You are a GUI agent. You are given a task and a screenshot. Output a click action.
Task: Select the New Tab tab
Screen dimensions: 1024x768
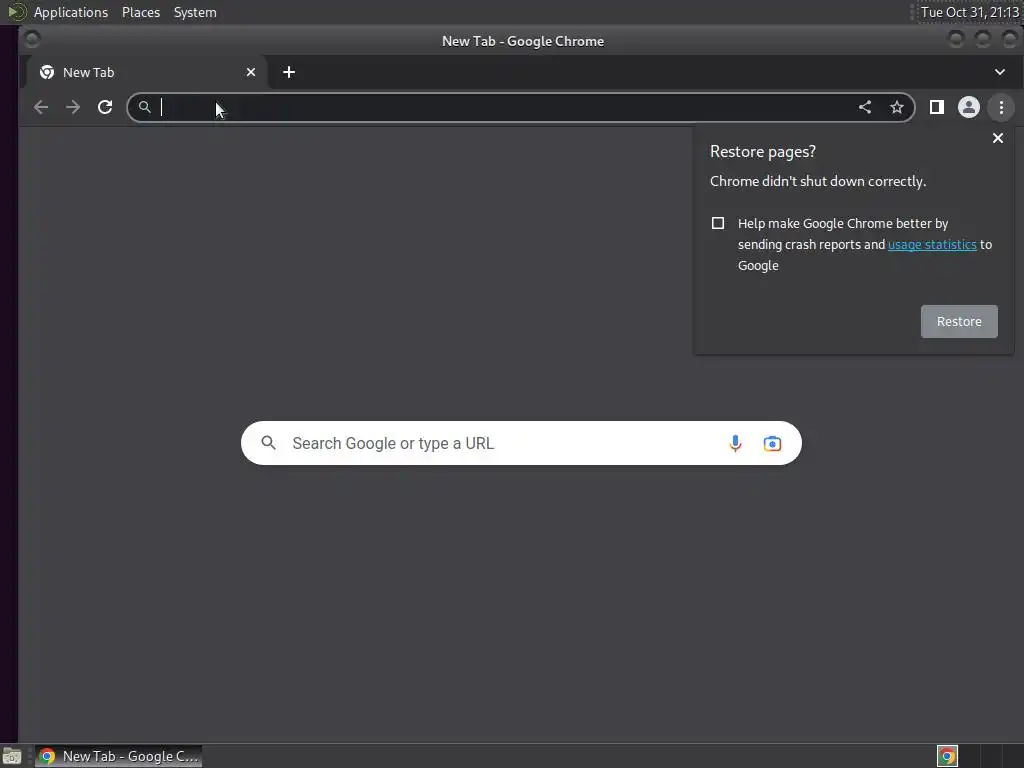(x=146, y=72)
